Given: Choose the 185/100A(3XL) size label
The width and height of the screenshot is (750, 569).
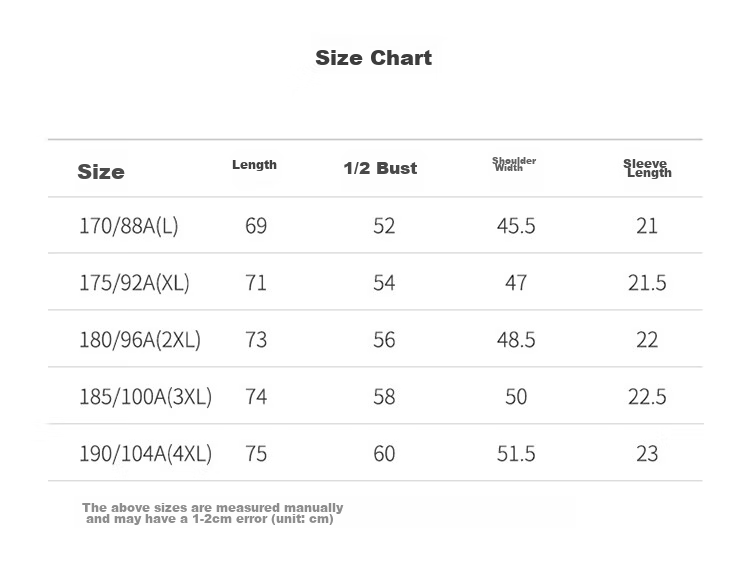Looking at the screenshot, I should pyautogui.click(x=145, y=397).
